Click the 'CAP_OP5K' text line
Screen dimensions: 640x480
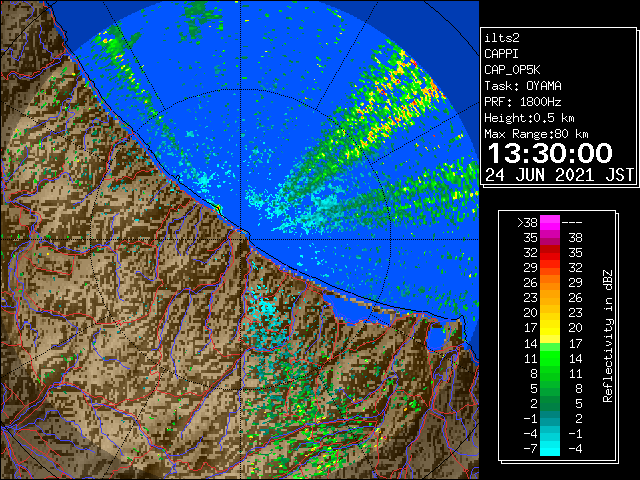(x=512, y=70)
